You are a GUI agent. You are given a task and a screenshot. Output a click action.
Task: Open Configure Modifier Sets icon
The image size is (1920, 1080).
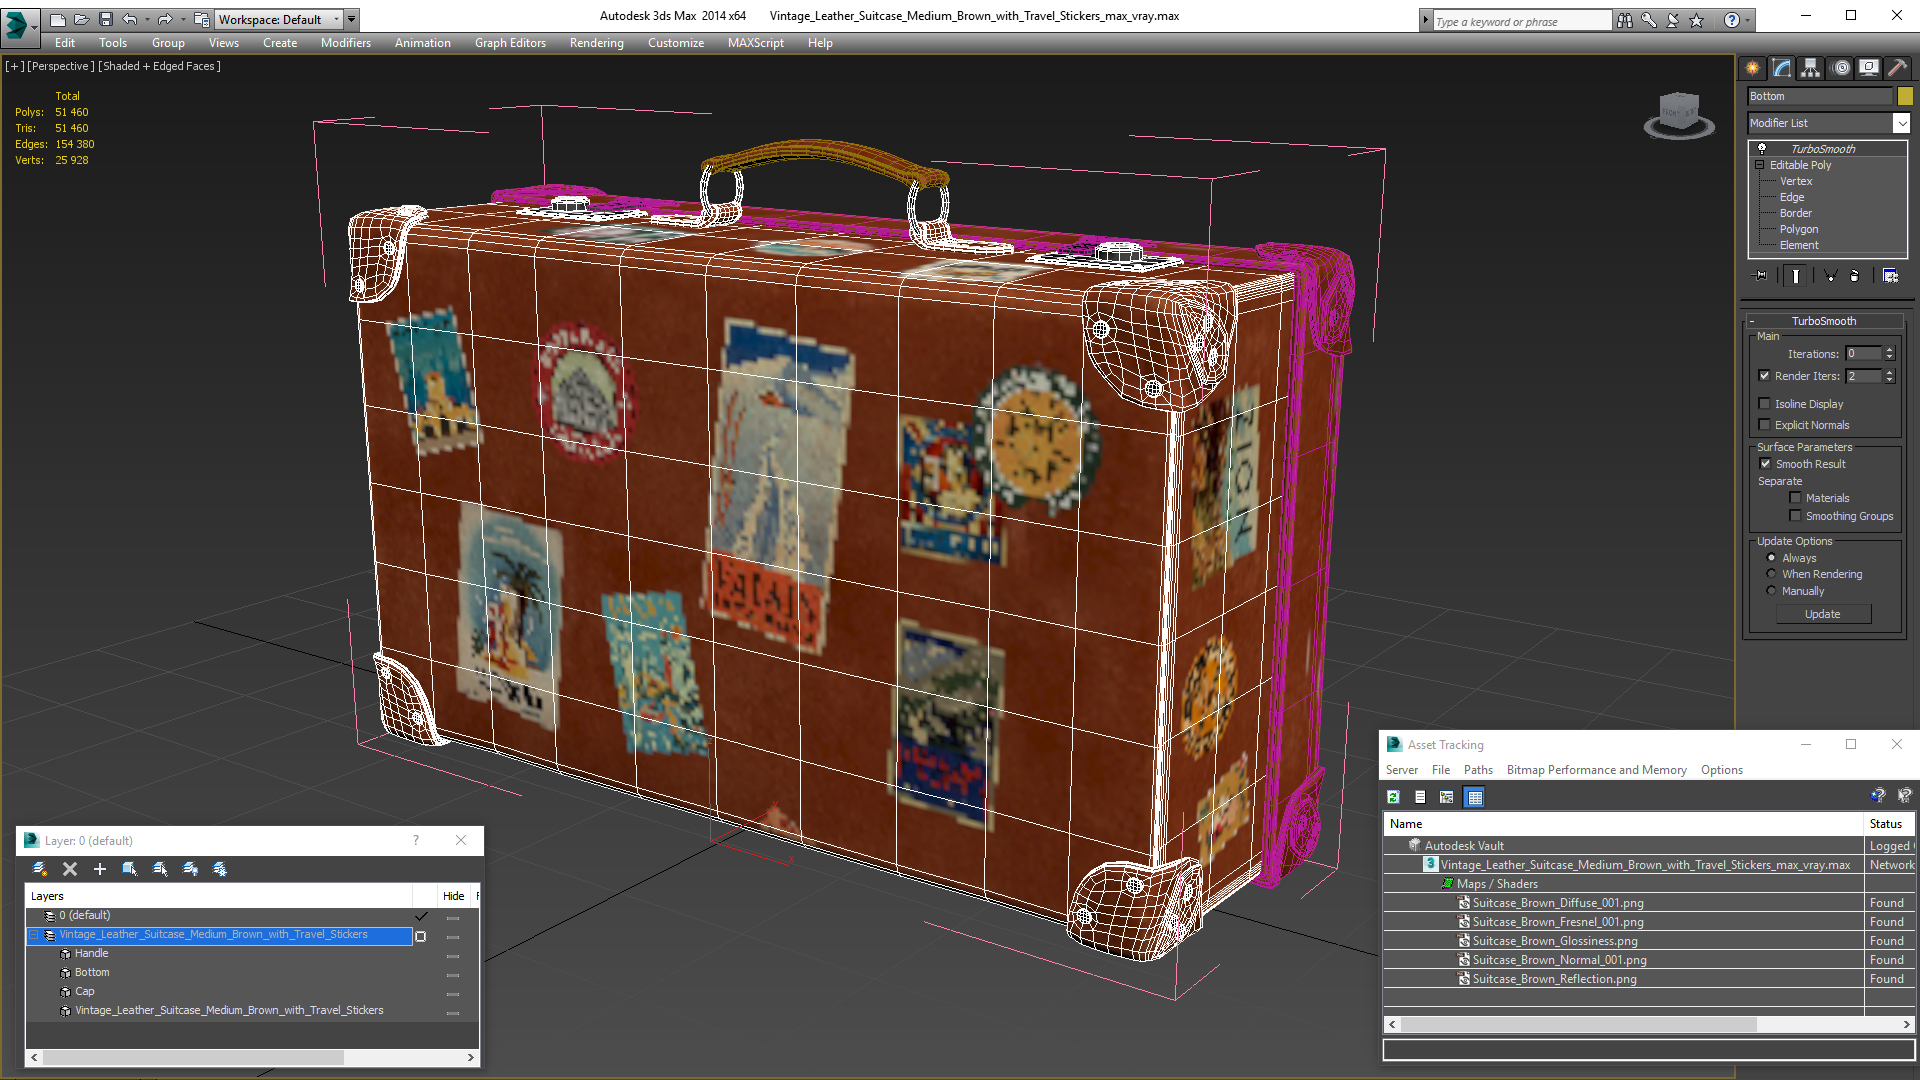click(1890, 276)
